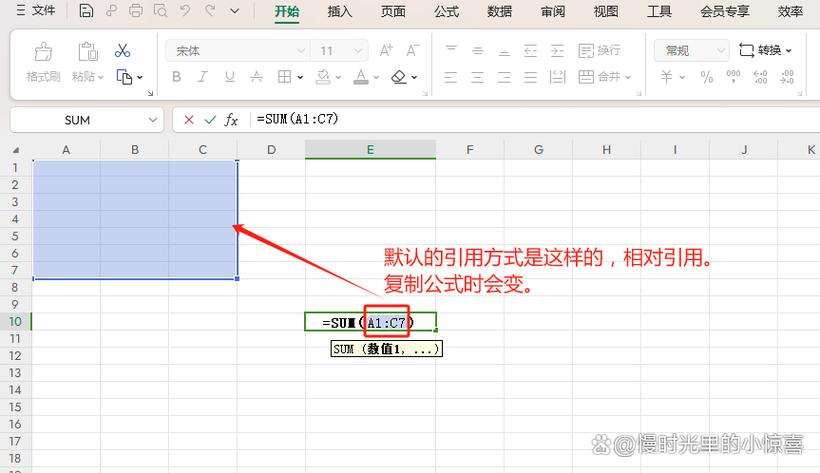Viewport: 820px width, 473px height.
Task: Click the export/share icon beside Save
Action: pyautogui.click(x=111, y=10)
